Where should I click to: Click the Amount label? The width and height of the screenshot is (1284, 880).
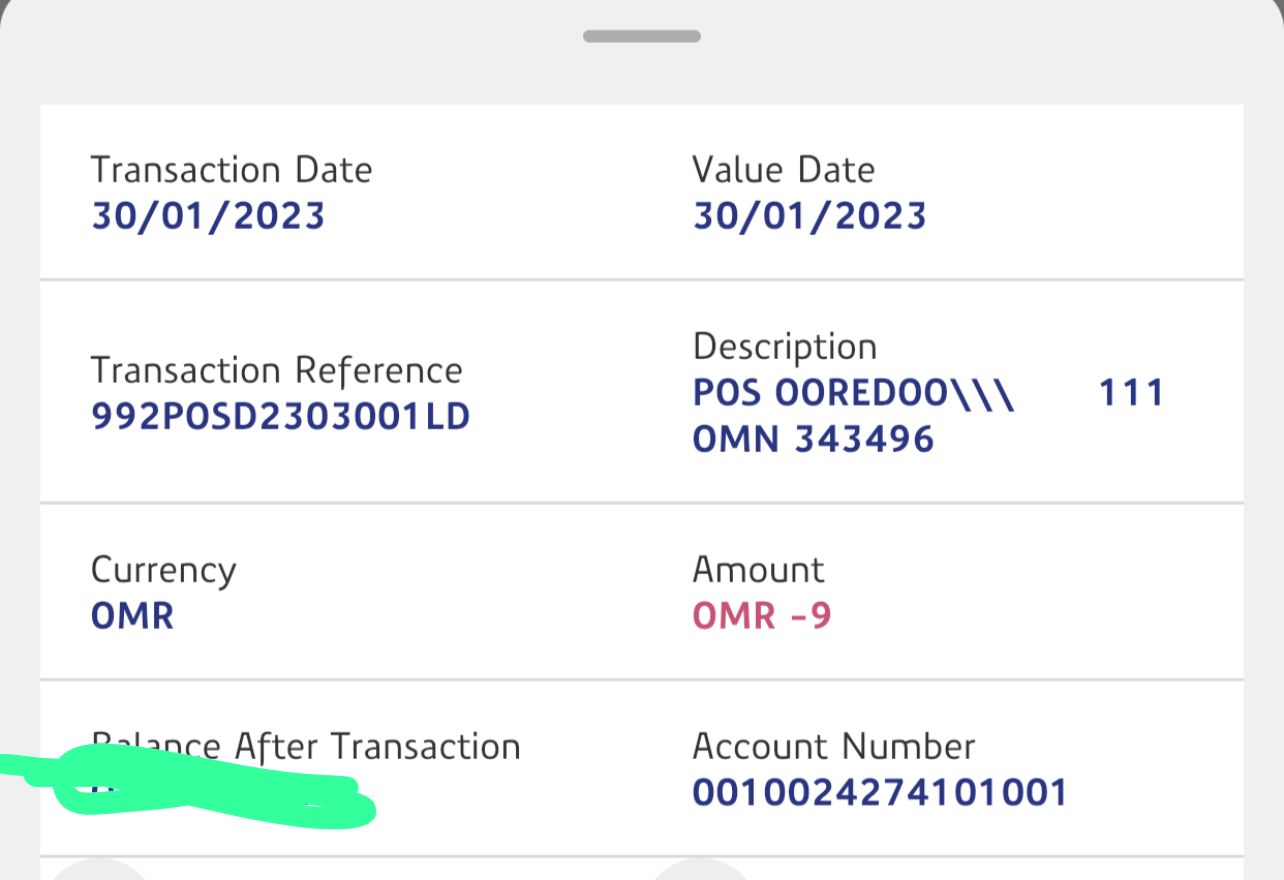tap(758, 570)
